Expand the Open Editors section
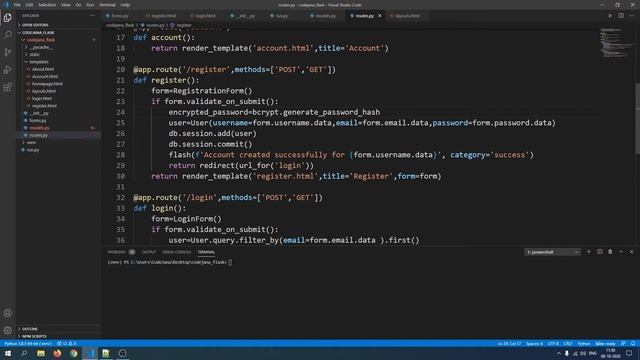The image size is (640, 360). pos(35,25)
